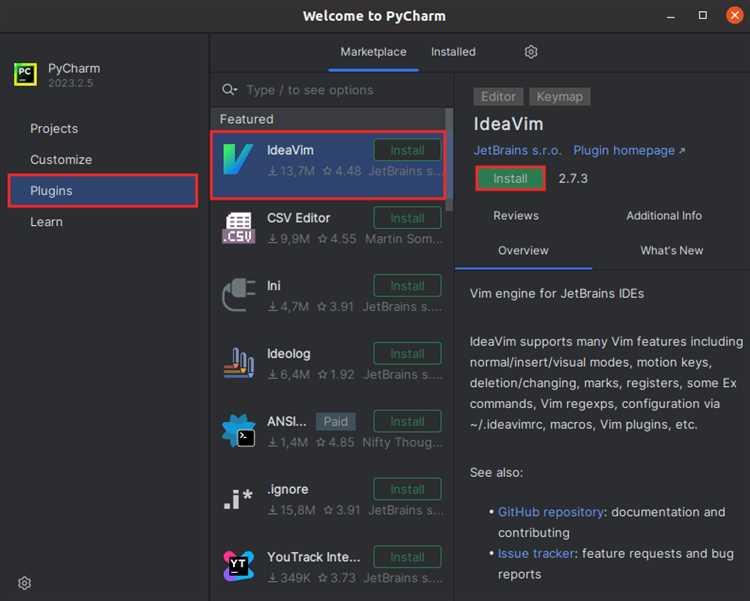Click the version number 2.7.3
This screenshot has width=750, height=601.
573,178
